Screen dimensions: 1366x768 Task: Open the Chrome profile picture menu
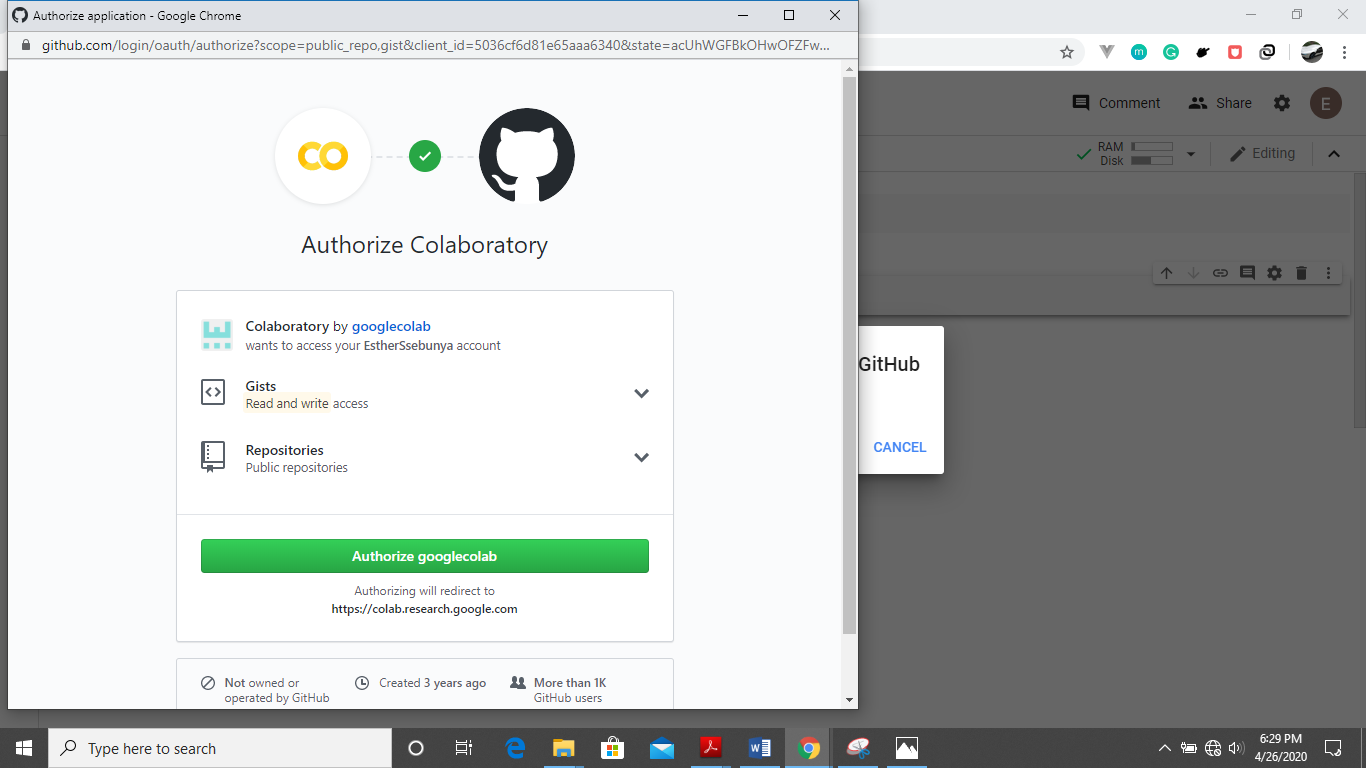point(1312,52)
